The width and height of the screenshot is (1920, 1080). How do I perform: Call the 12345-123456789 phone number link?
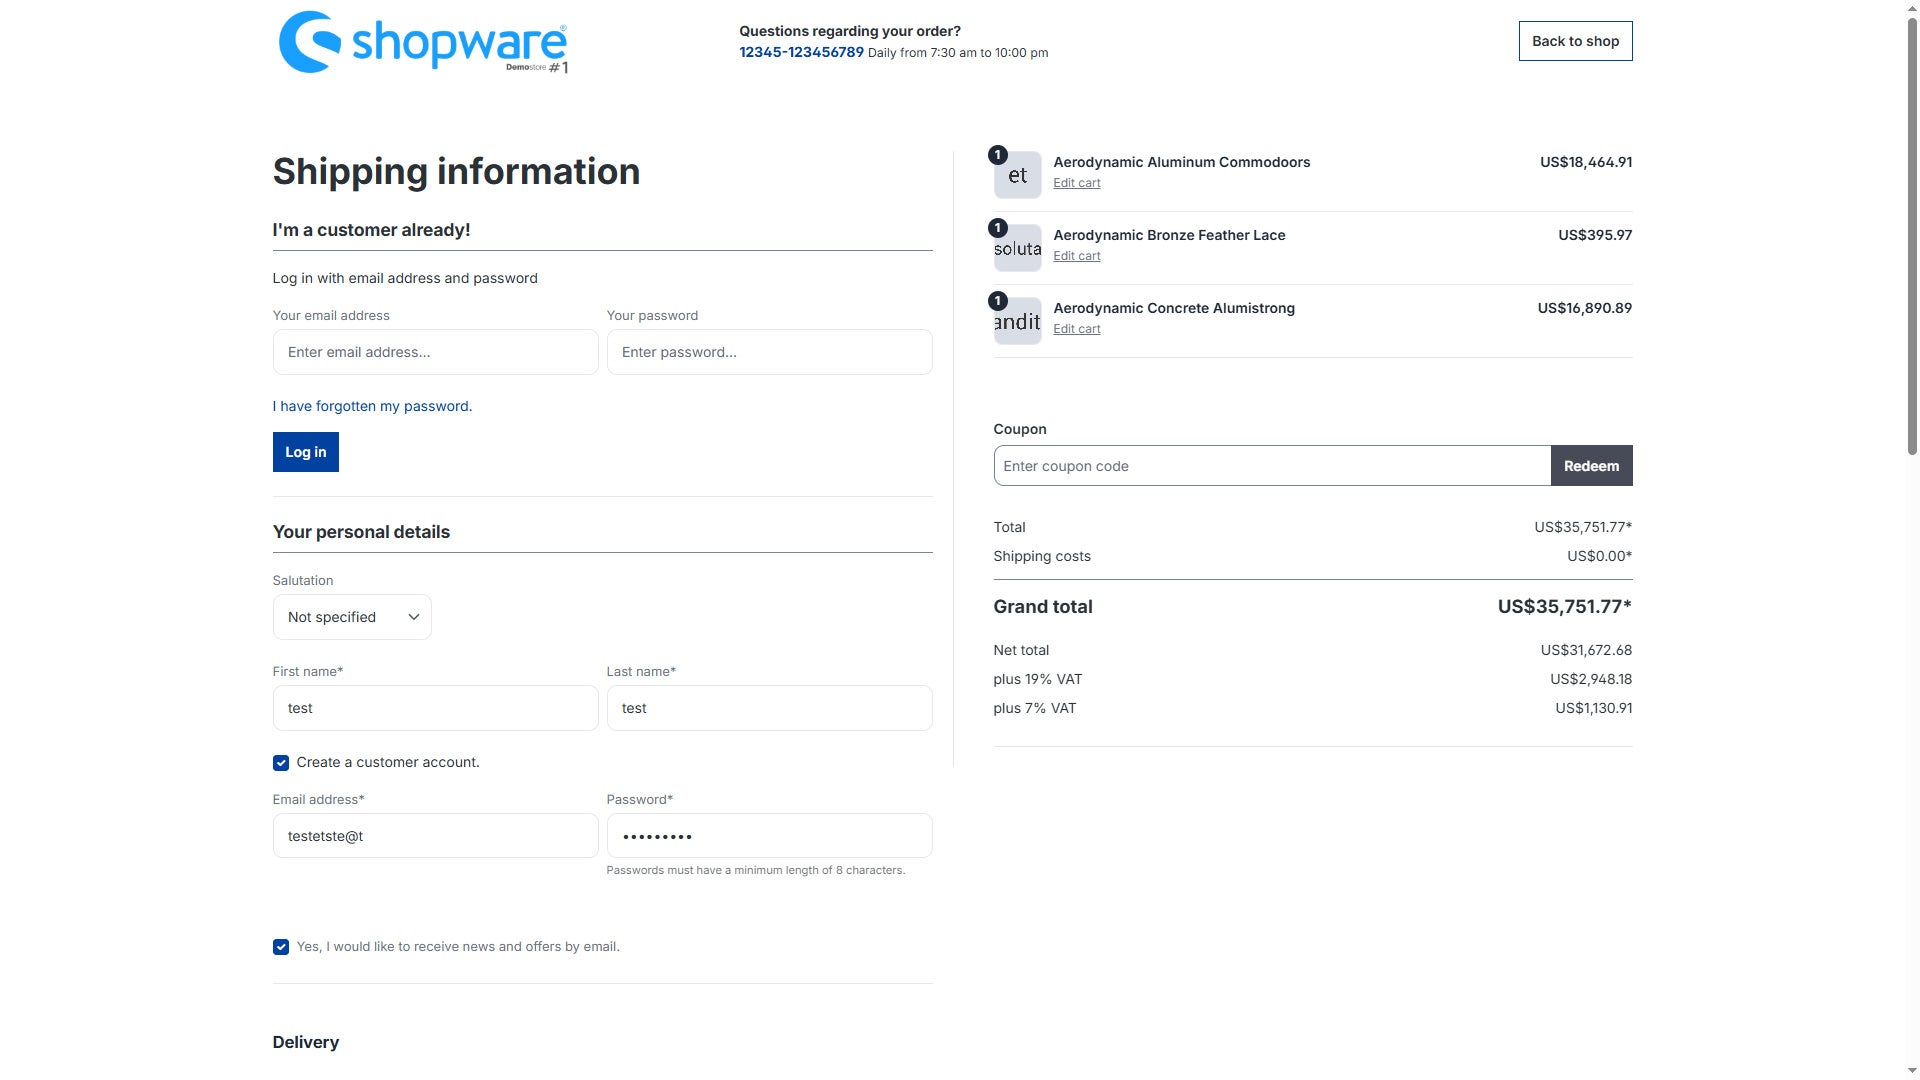coord(801,52)
